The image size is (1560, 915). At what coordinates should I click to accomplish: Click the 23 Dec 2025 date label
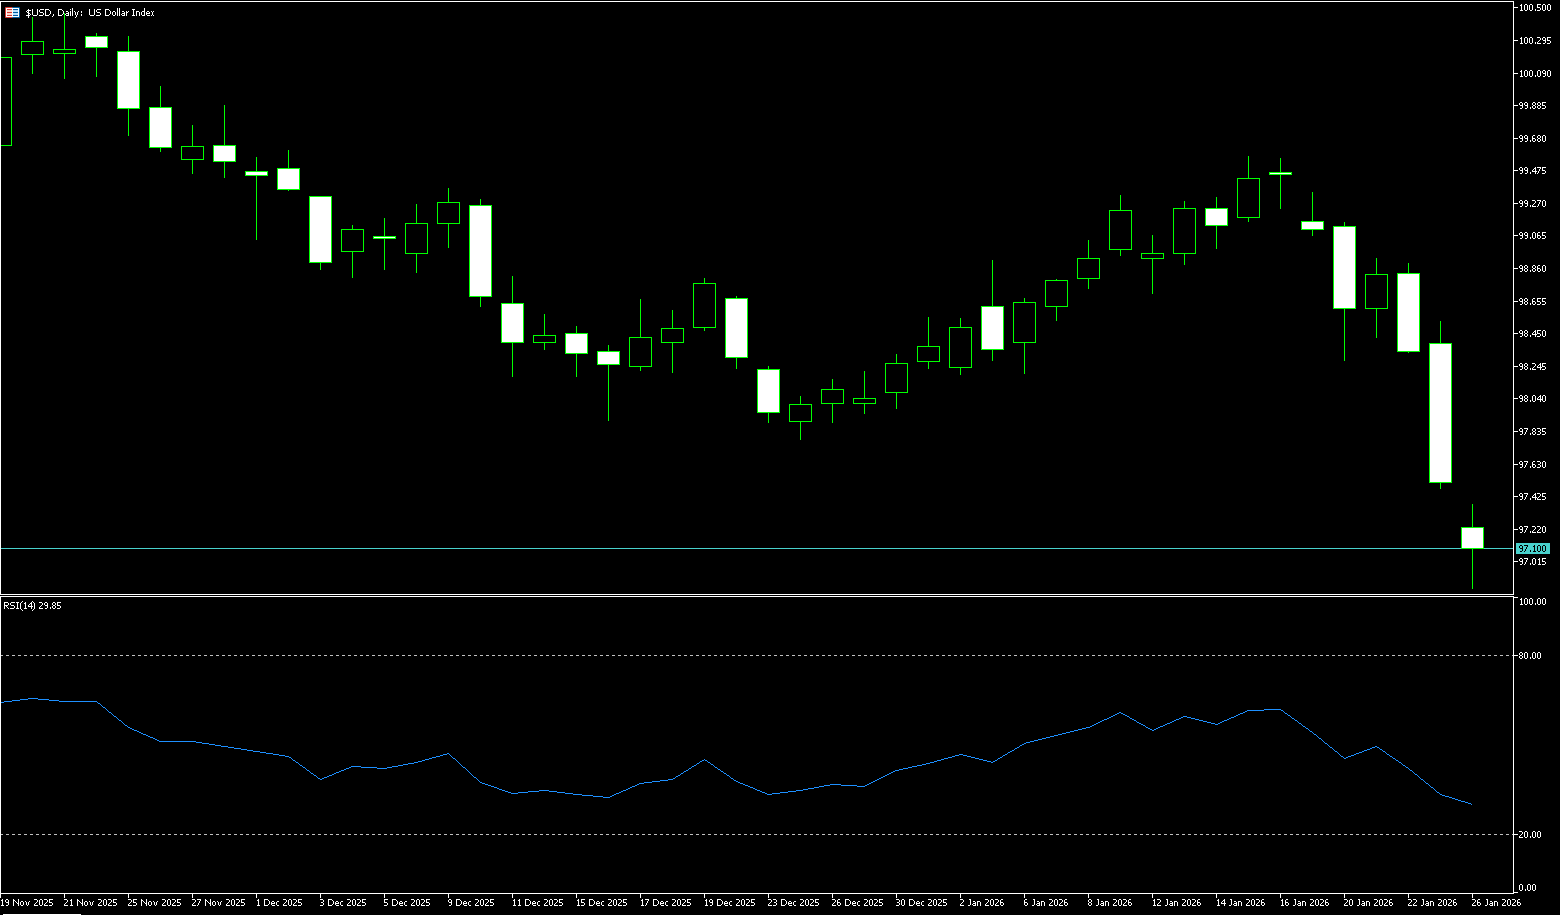[x=793, y=903]
